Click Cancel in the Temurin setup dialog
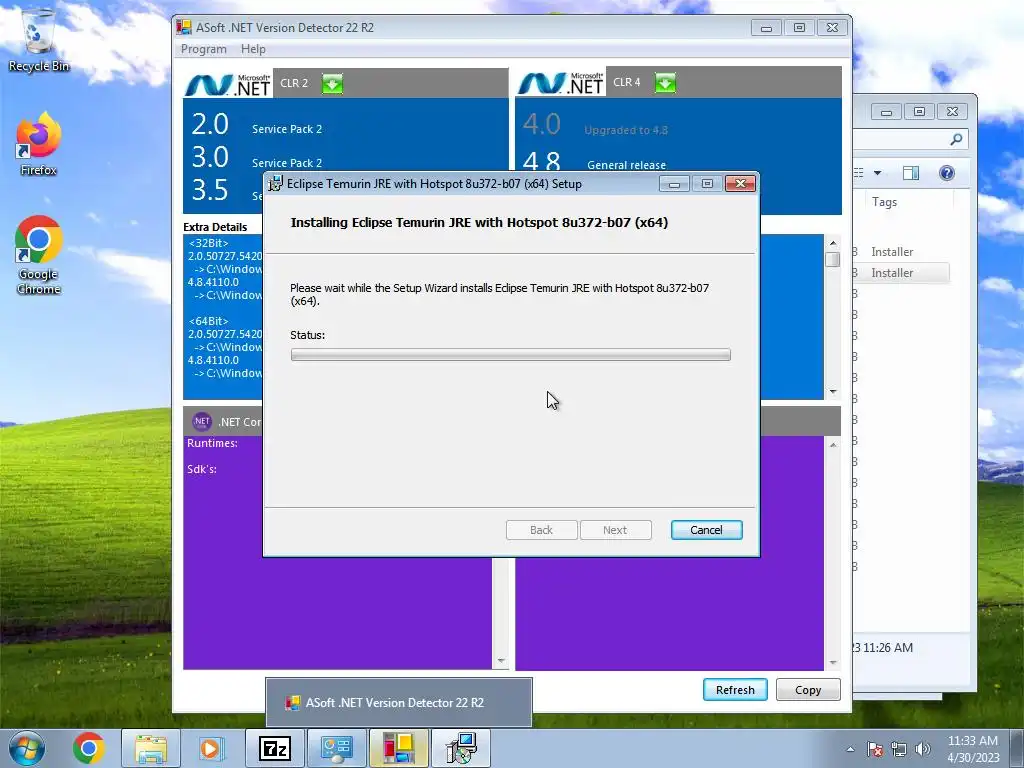1024x768 pixels. [x=707, y=530]
